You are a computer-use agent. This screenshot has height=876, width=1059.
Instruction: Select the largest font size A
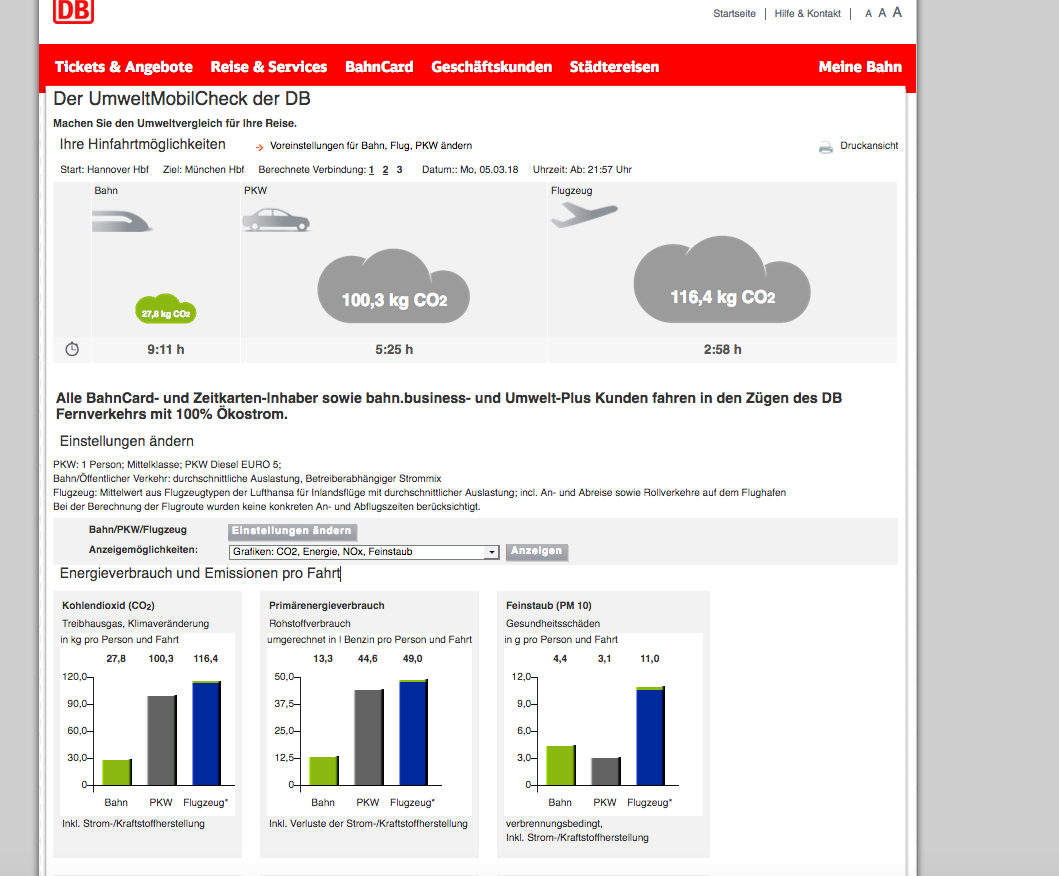[x=897, y=12]
